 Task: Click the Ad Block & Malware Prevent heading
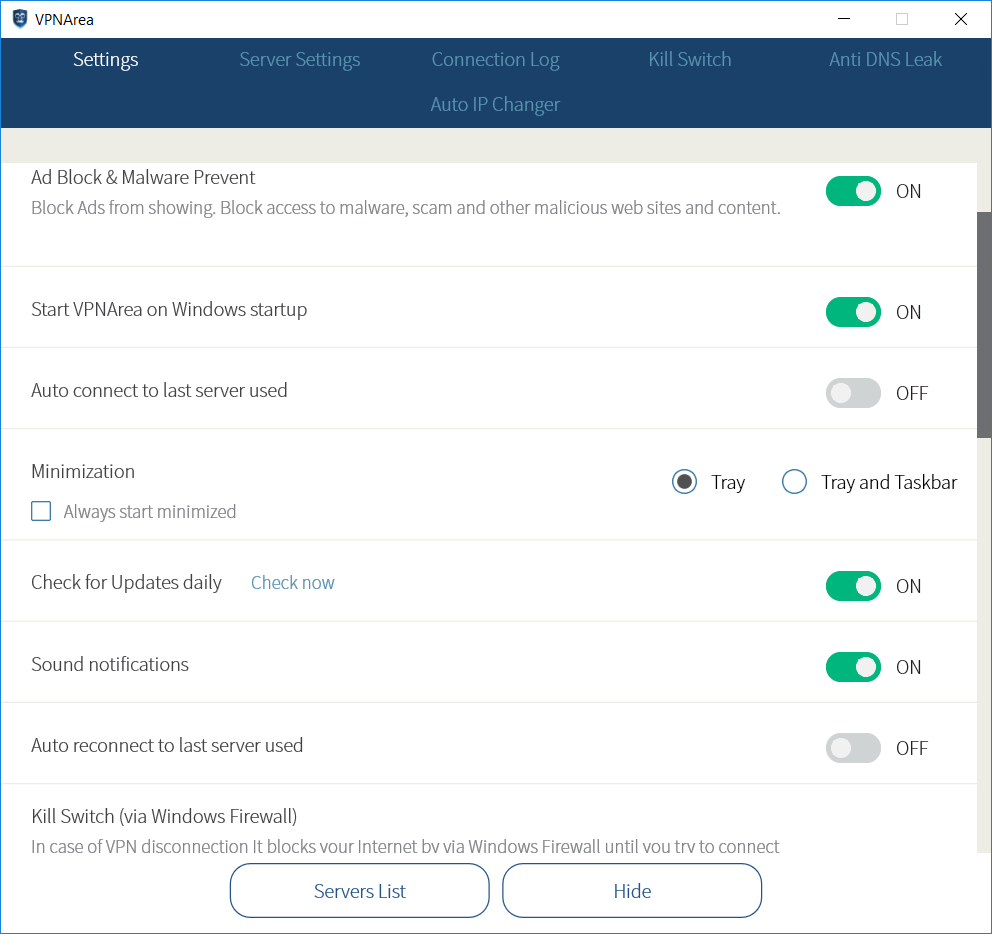tap(143, 177)
